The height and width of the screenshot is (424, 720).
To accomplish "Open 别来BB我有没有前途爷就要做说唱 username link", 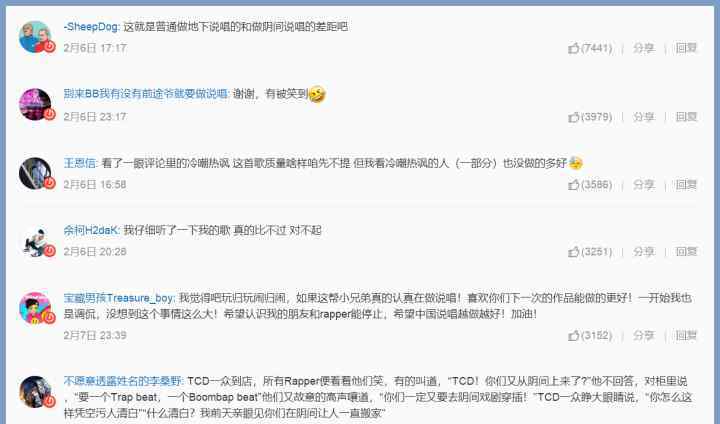I will click(x=146, y=94).
